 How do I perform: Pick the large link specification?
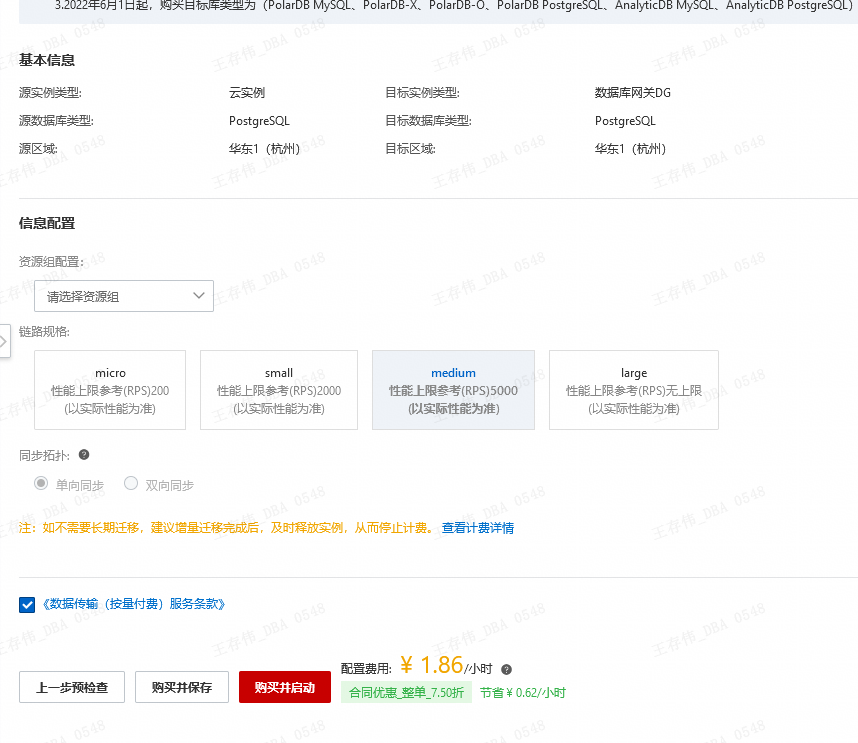point(633,390)
